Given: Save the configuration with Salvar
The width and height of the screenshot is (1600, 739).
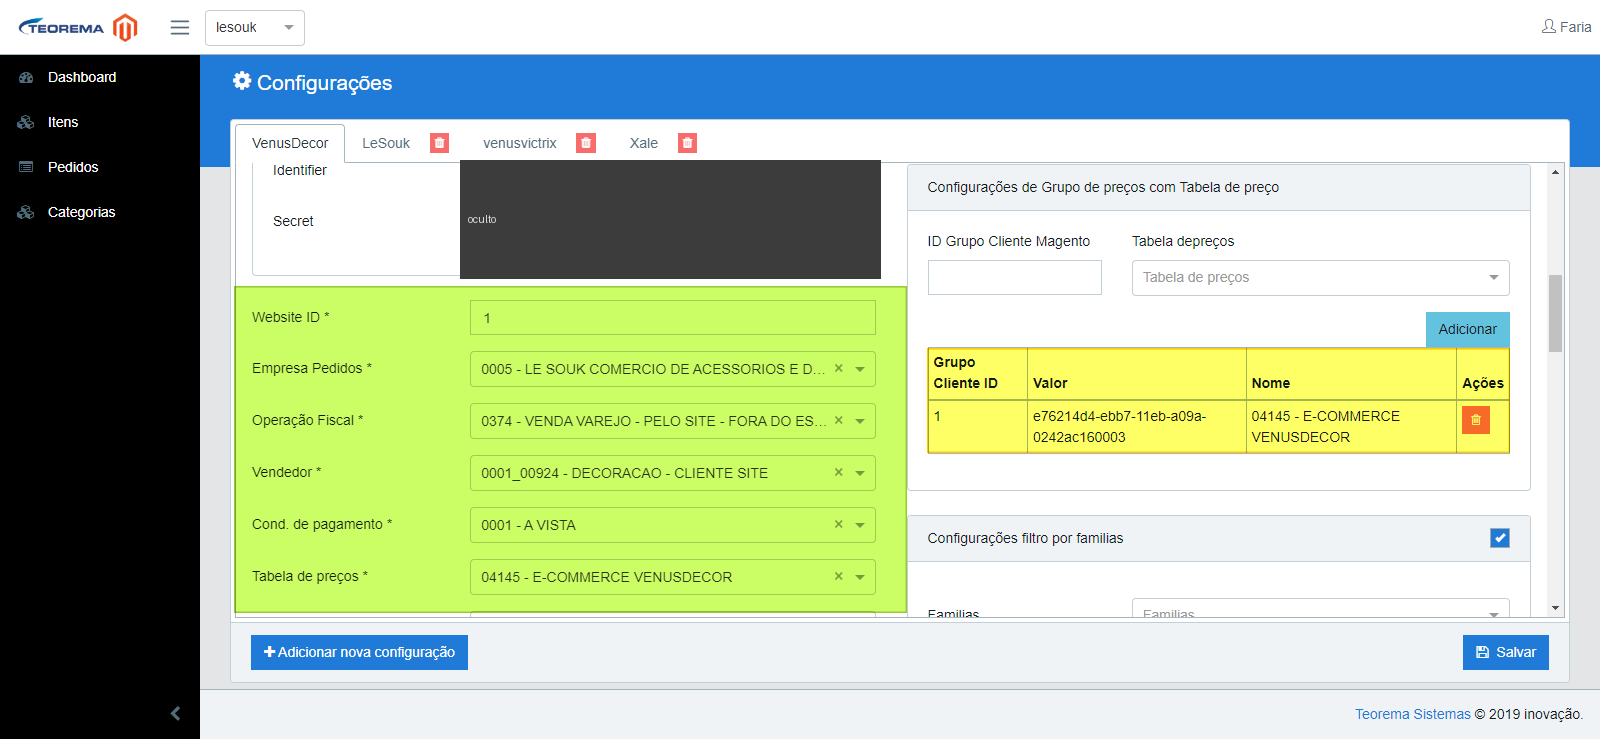Looking at the screenshot, I should 1506,652.
